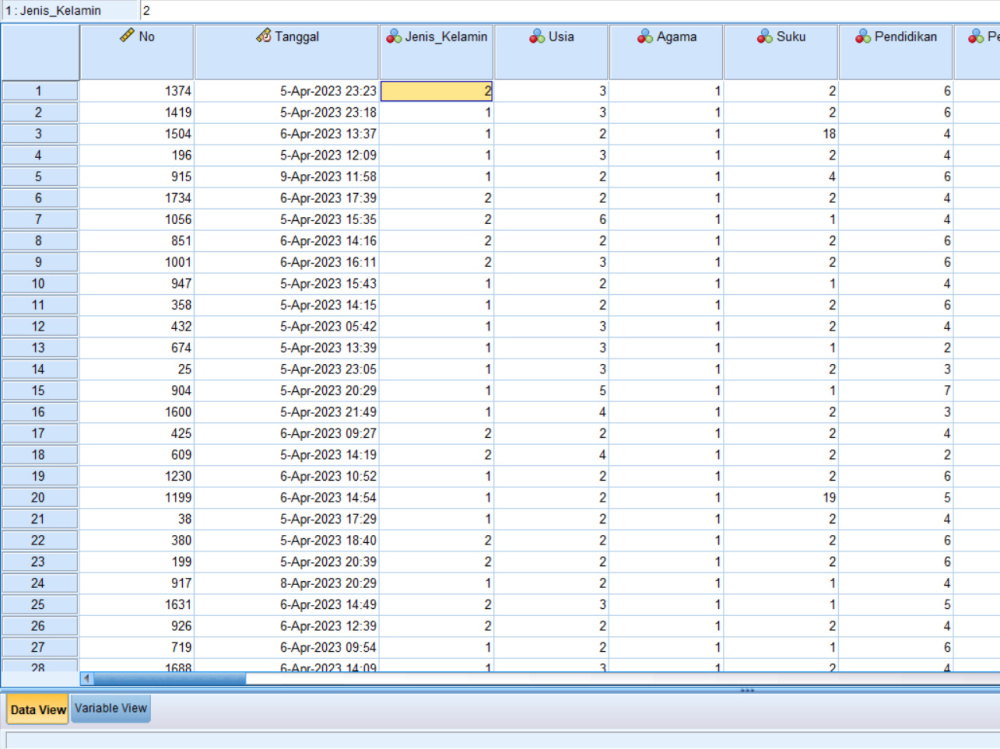Click Tanggal cell '5-Apr-2023 23:23'

[286, 91]
